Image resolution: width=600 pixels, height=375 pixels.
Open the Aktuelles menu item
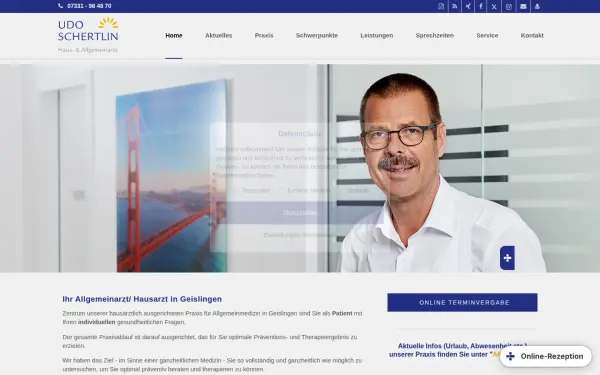point(218,35)
